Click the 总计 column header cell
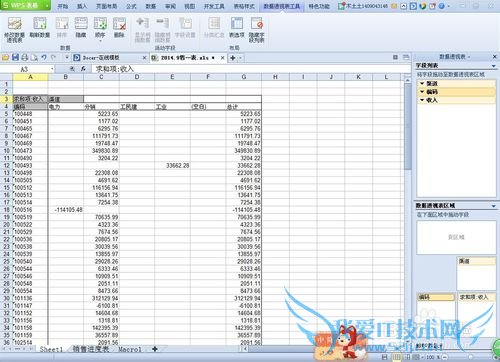This screenshot has width=500, height=362. (x=244, y=107)
